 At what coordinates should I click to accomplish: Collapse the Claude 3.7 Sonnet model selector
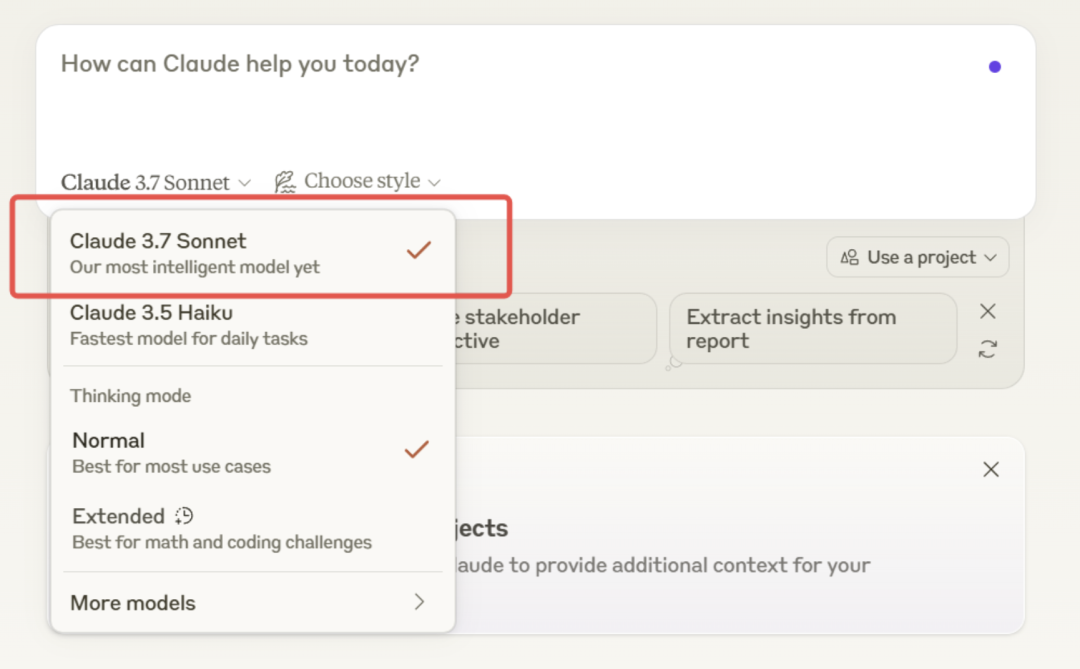(x=156, y=182)
